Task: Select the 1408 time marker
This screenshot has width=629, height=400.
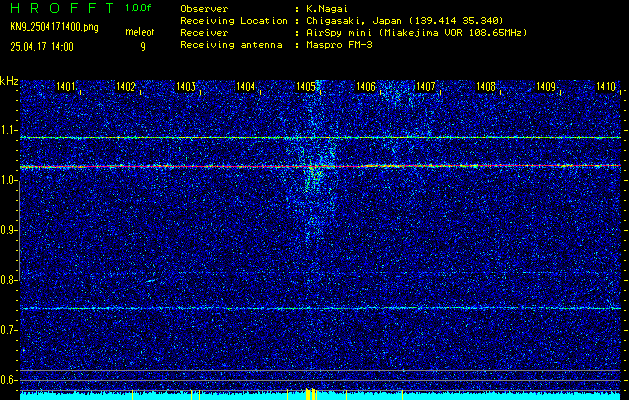Action: tap(486, 86)
